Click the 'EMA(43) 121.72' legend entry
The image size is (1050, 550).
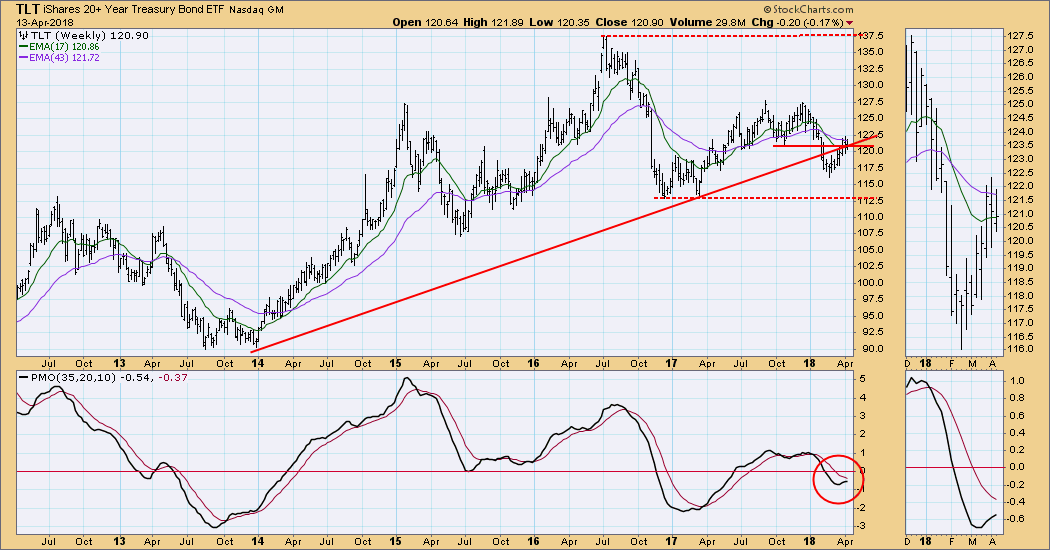tap(64, 58)
